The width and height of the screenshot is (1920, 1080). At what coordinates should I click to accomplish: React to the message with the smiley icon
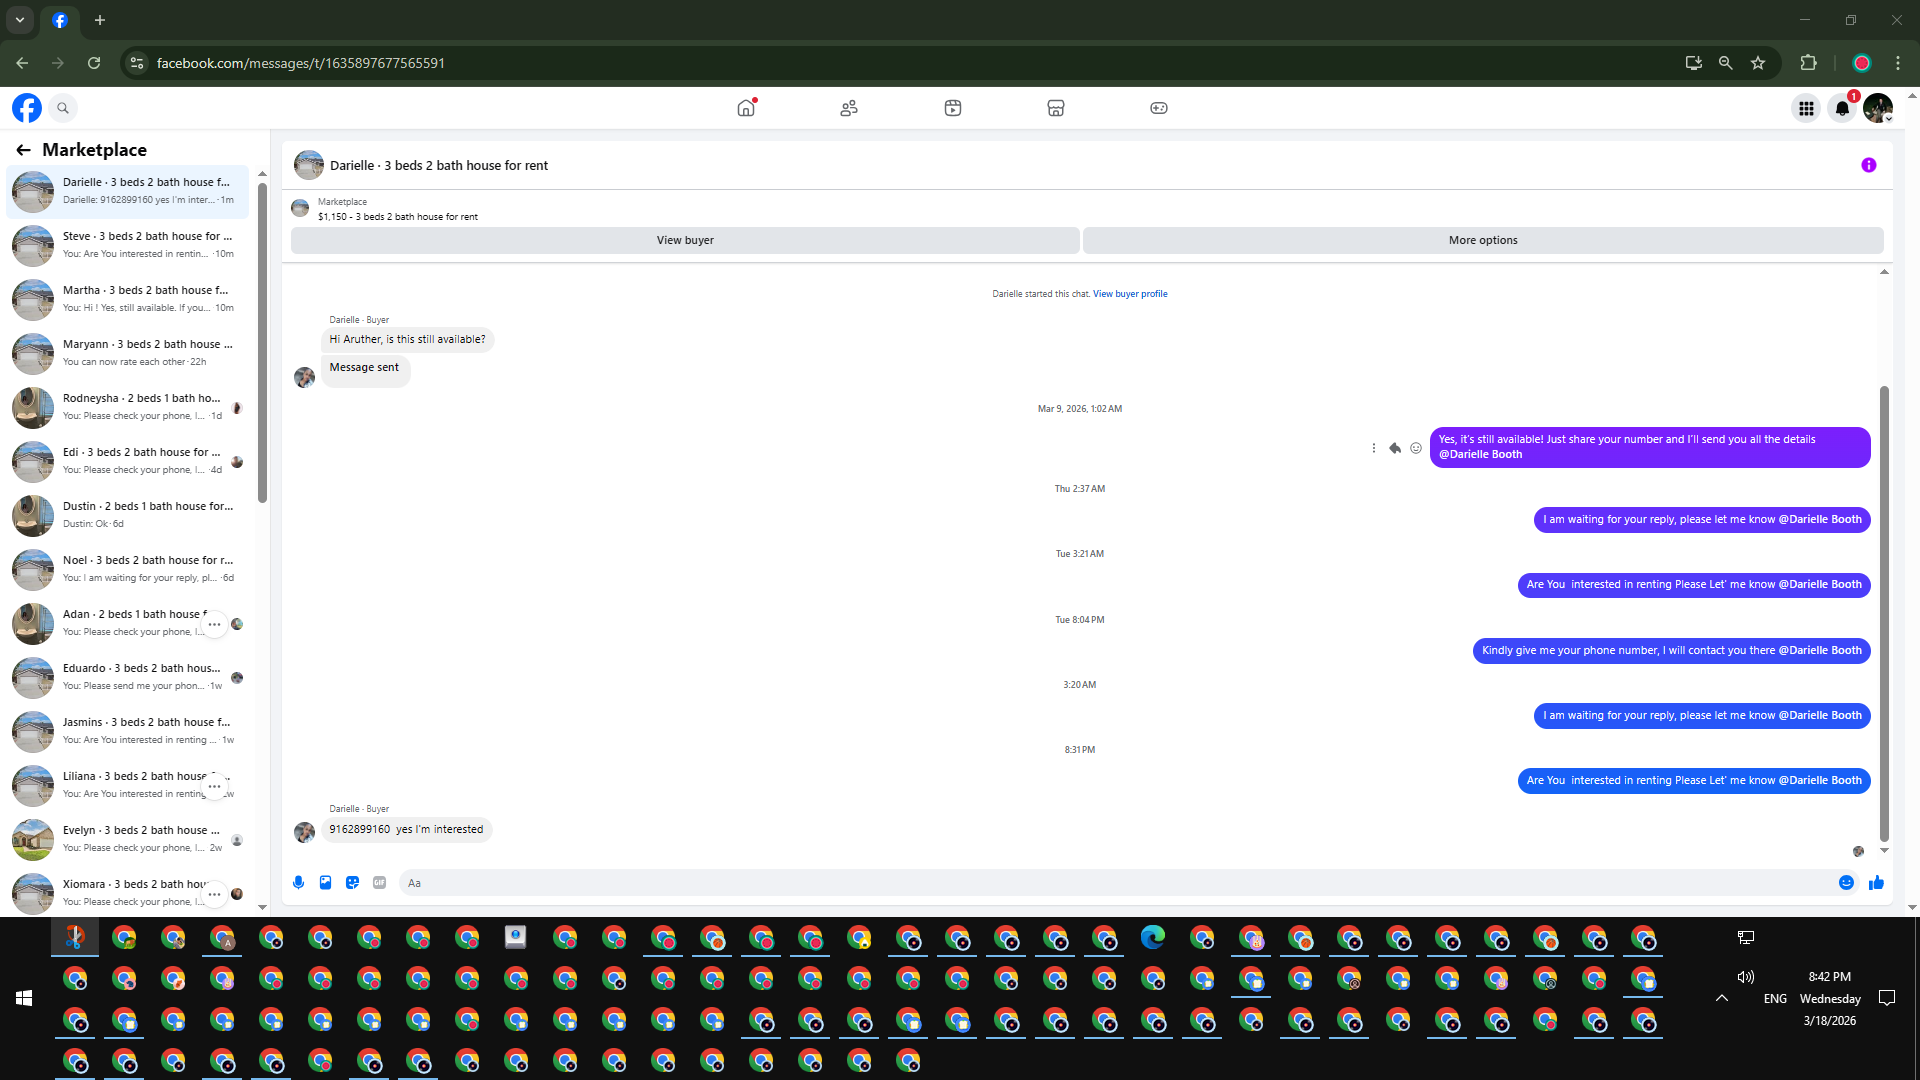coord(1416,448)
